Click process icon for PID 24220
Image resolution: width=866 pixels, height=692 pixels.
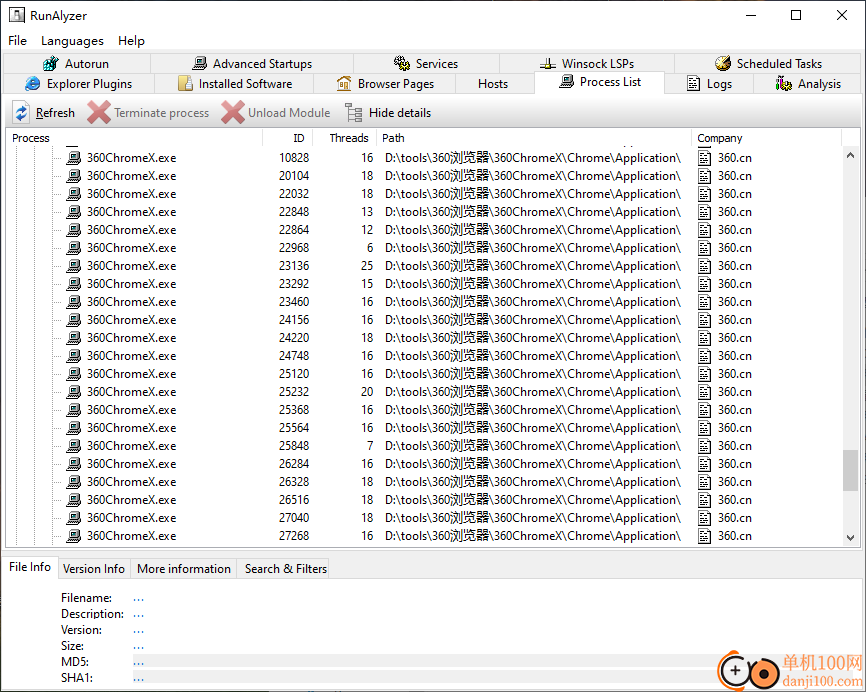click(73, 338)
